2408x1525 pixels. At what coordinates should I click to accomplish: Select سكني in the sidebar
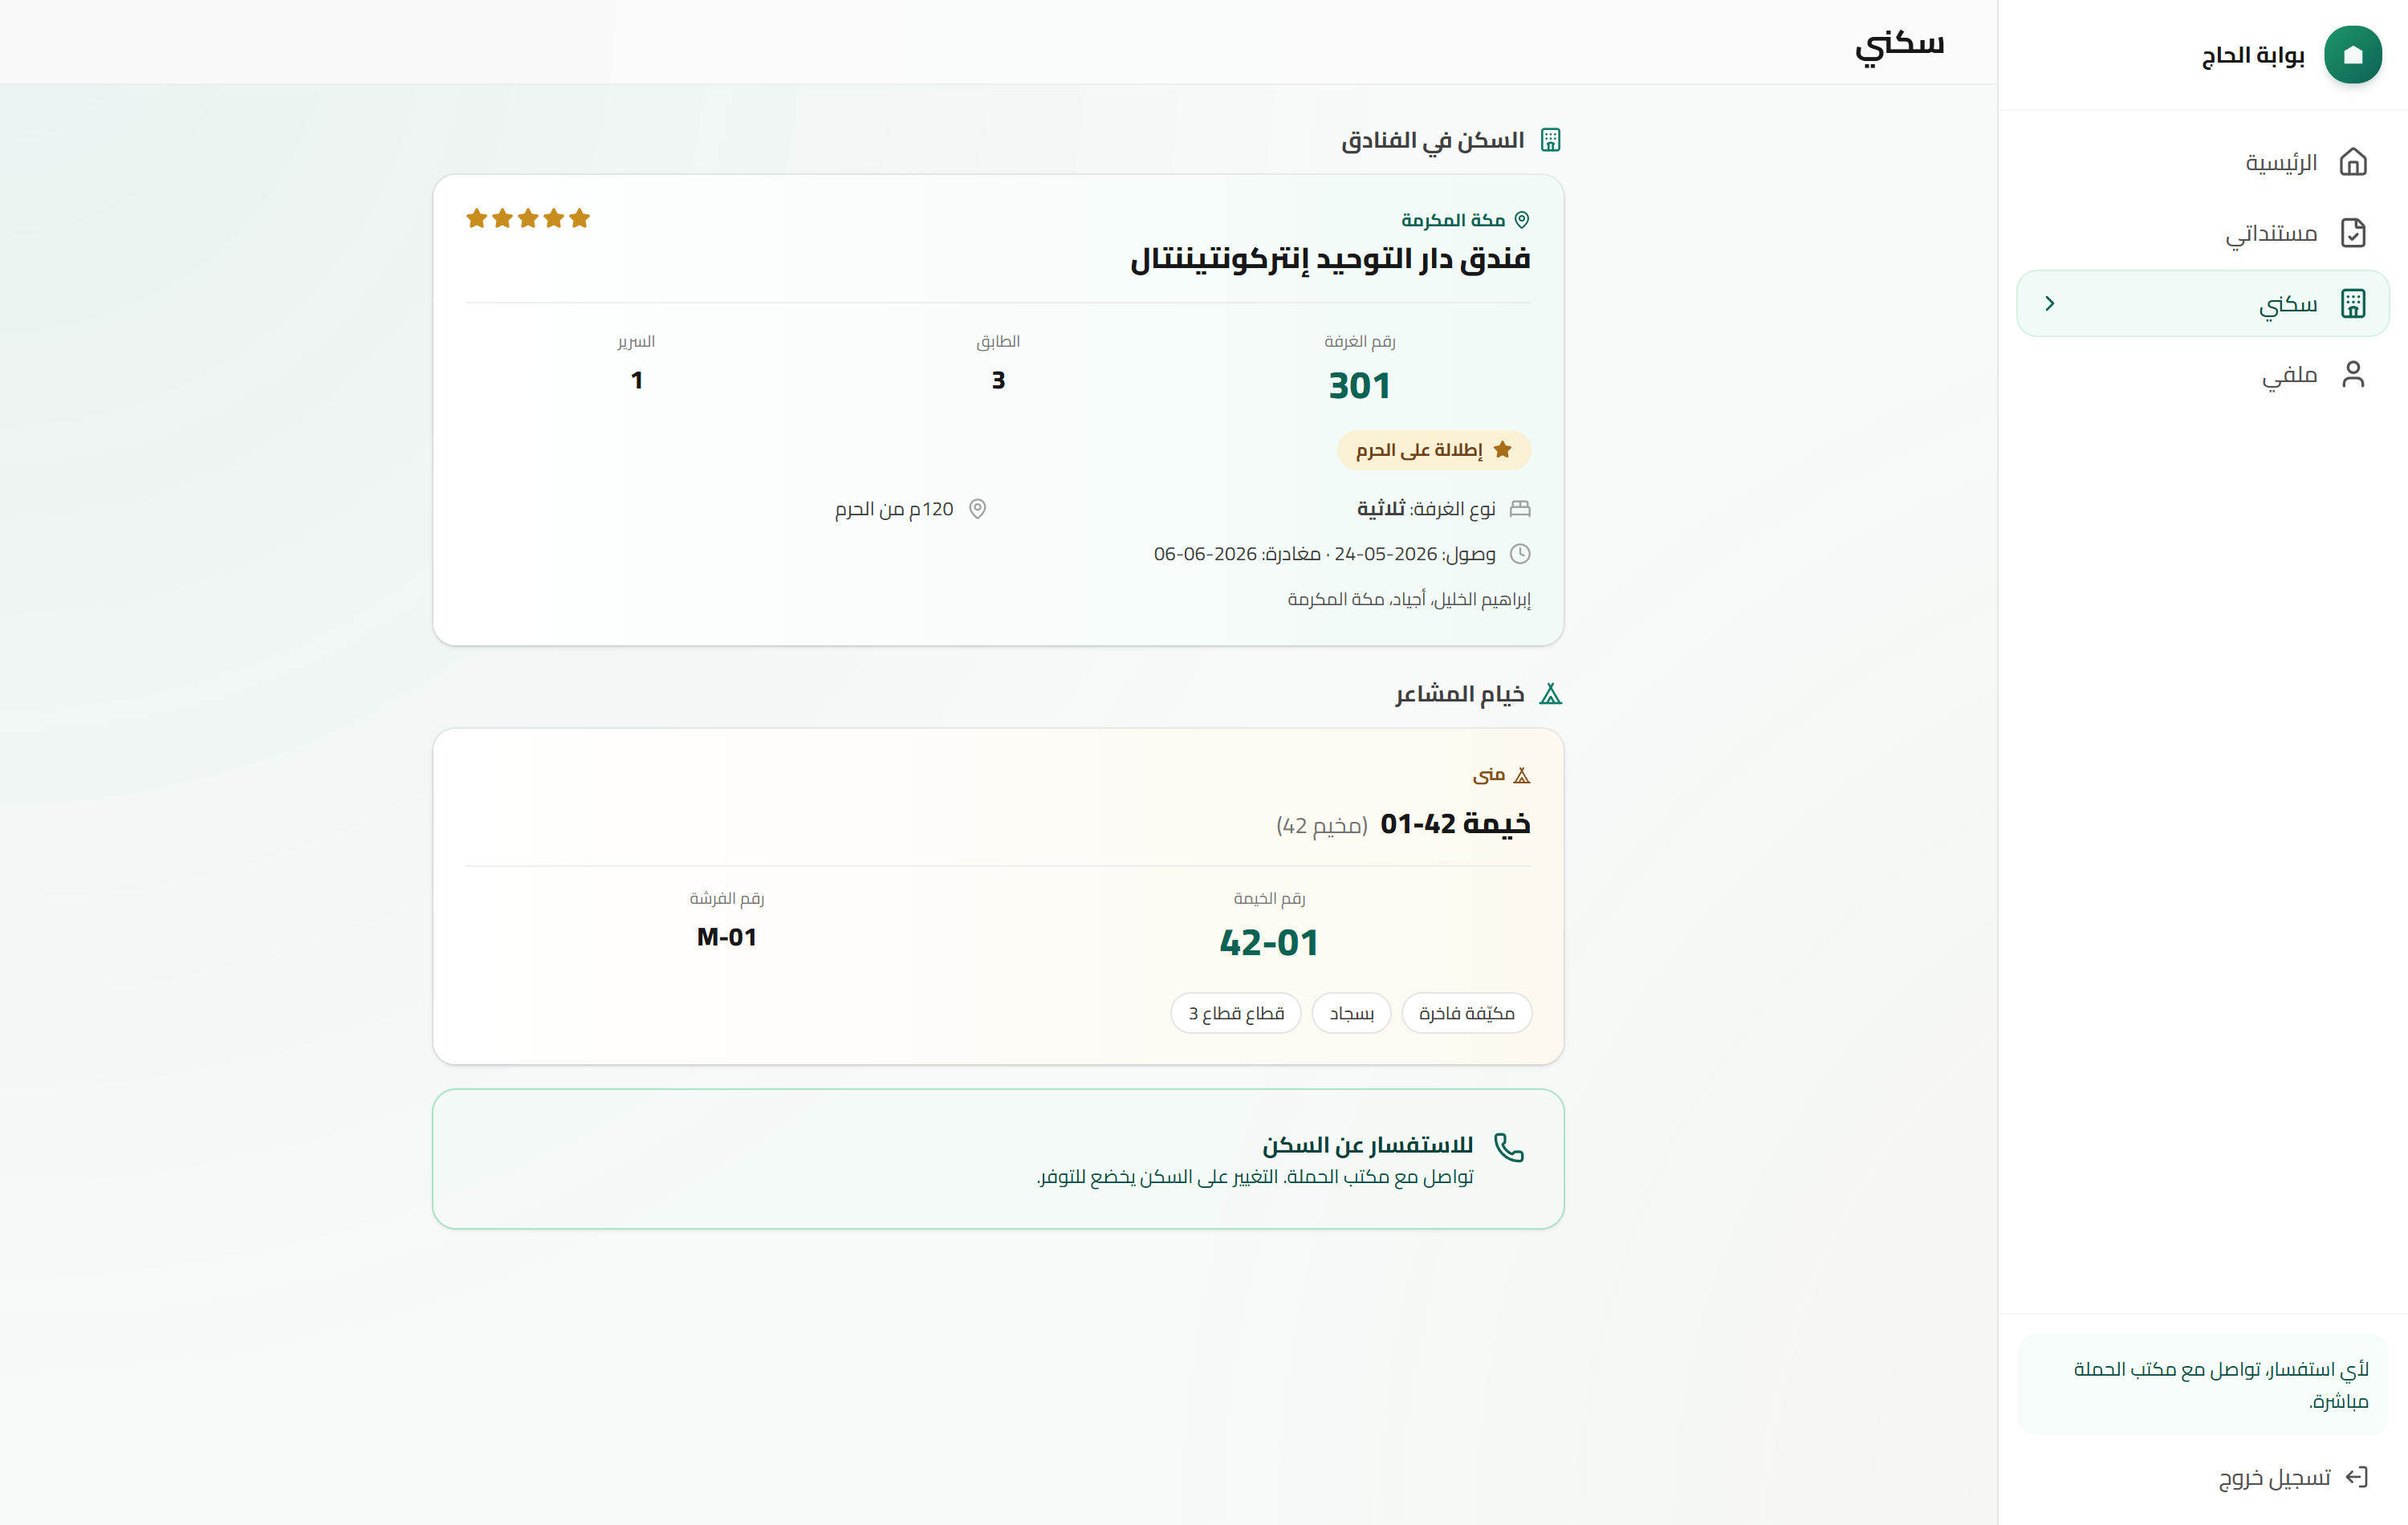pyautogui.click(x=2203, y=303)
